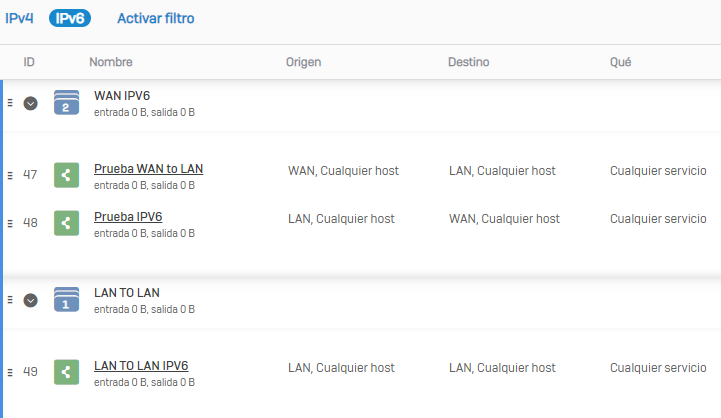The width and height of the screenshot is (721, 418).
Task: Click drag handle beside rule 49
Action: (x=10, y=372)
